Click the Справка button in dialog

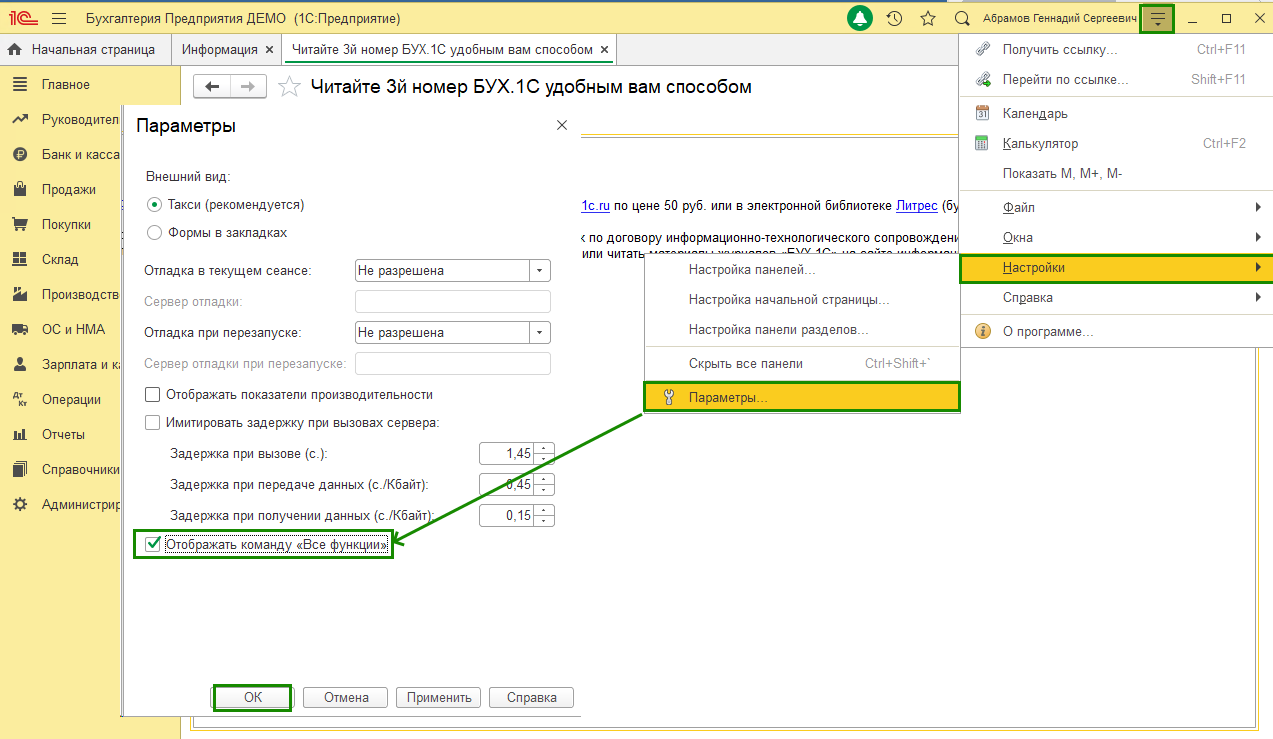[531, 697]
